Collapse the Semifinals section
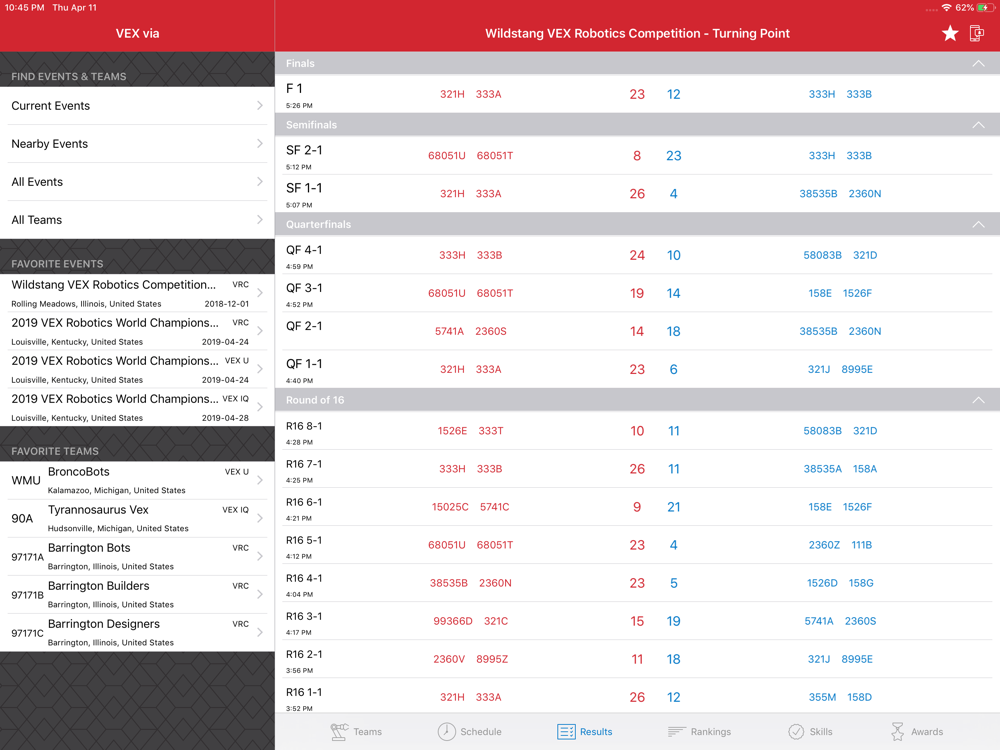 point(978,124)
